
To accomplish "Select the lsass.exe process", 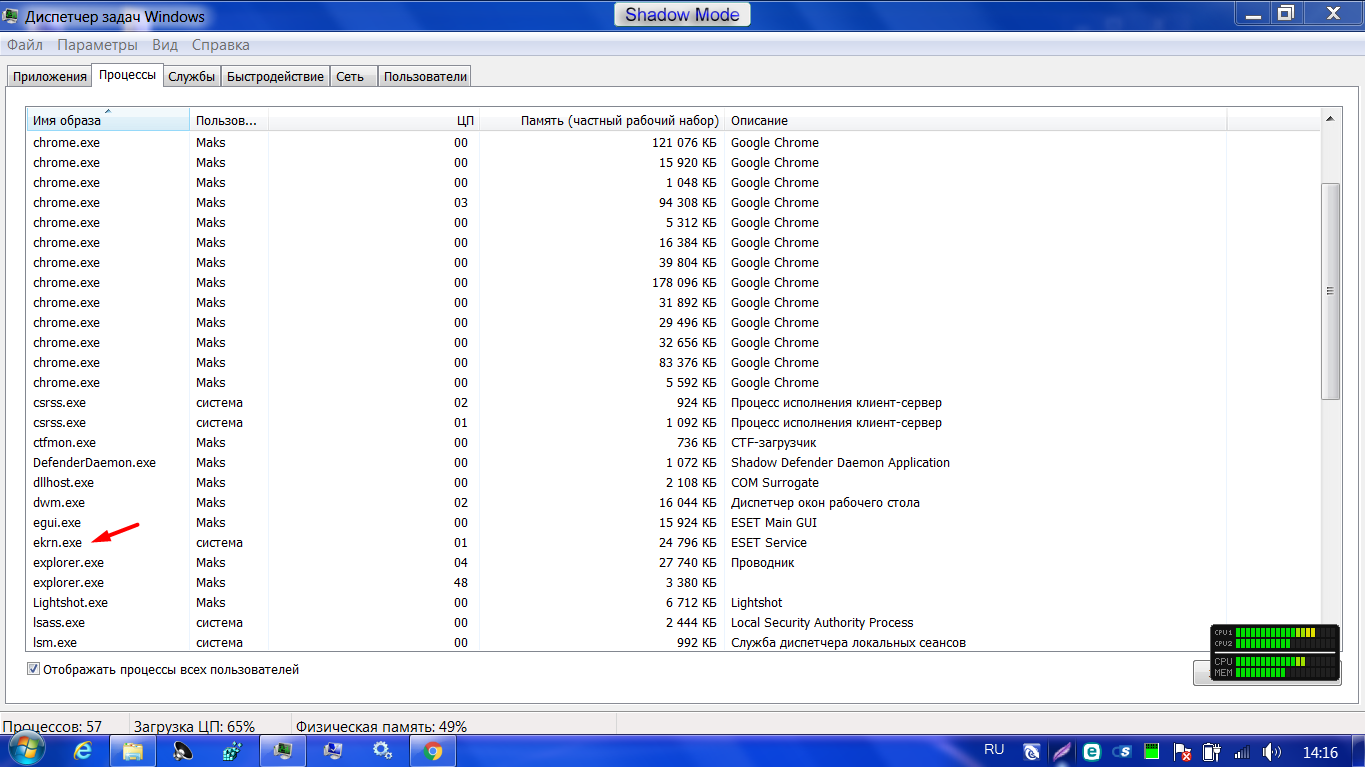I will tap(673, 623).
